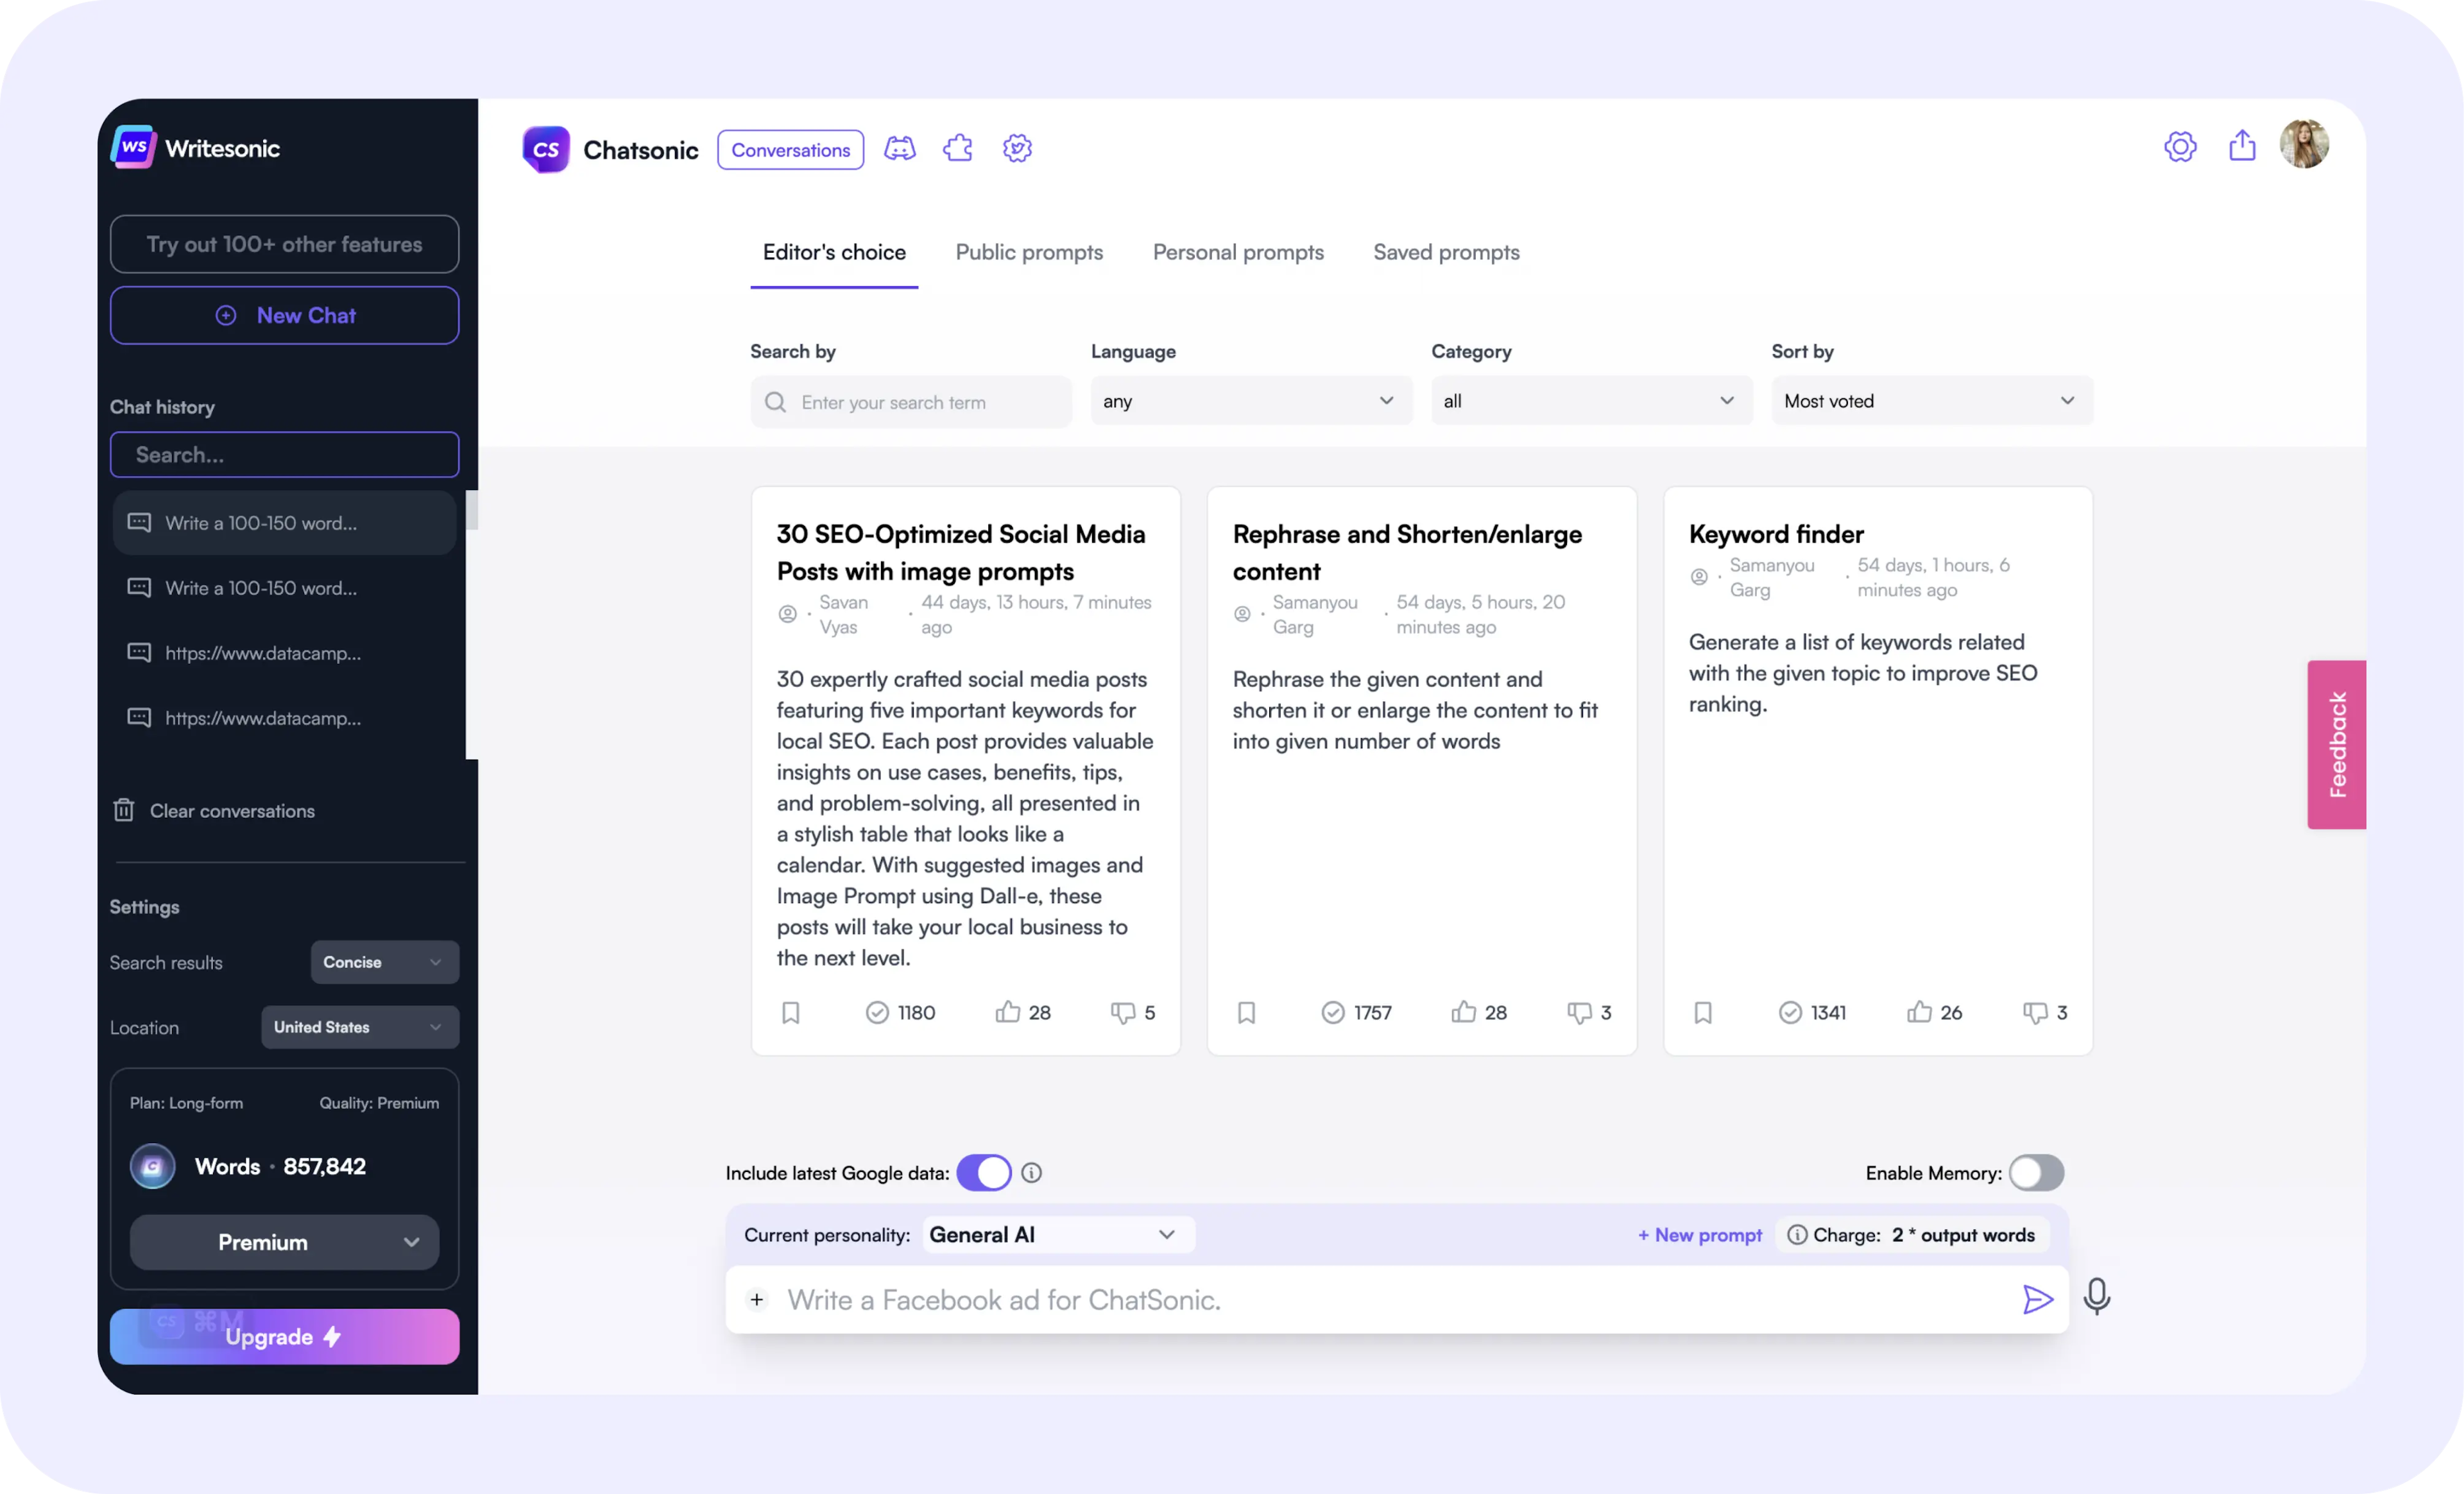Viewport: 2464px width, 1494px height.
Task: Click the share/export icon in header
Action: [2242, 146]
